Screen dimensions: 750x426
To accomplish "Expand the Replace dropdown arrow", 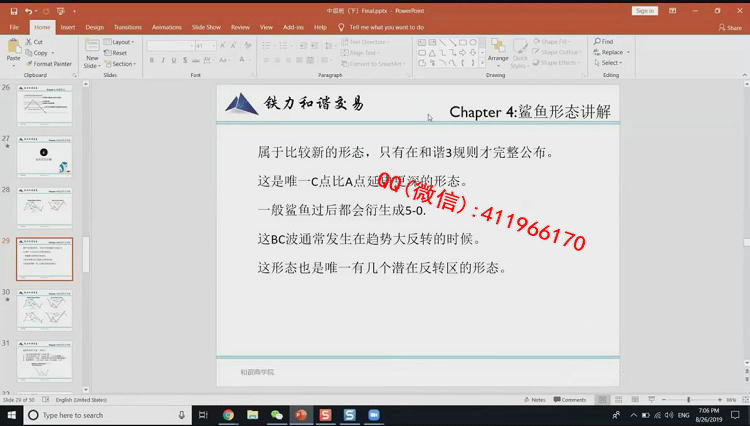I will point(628,52).
